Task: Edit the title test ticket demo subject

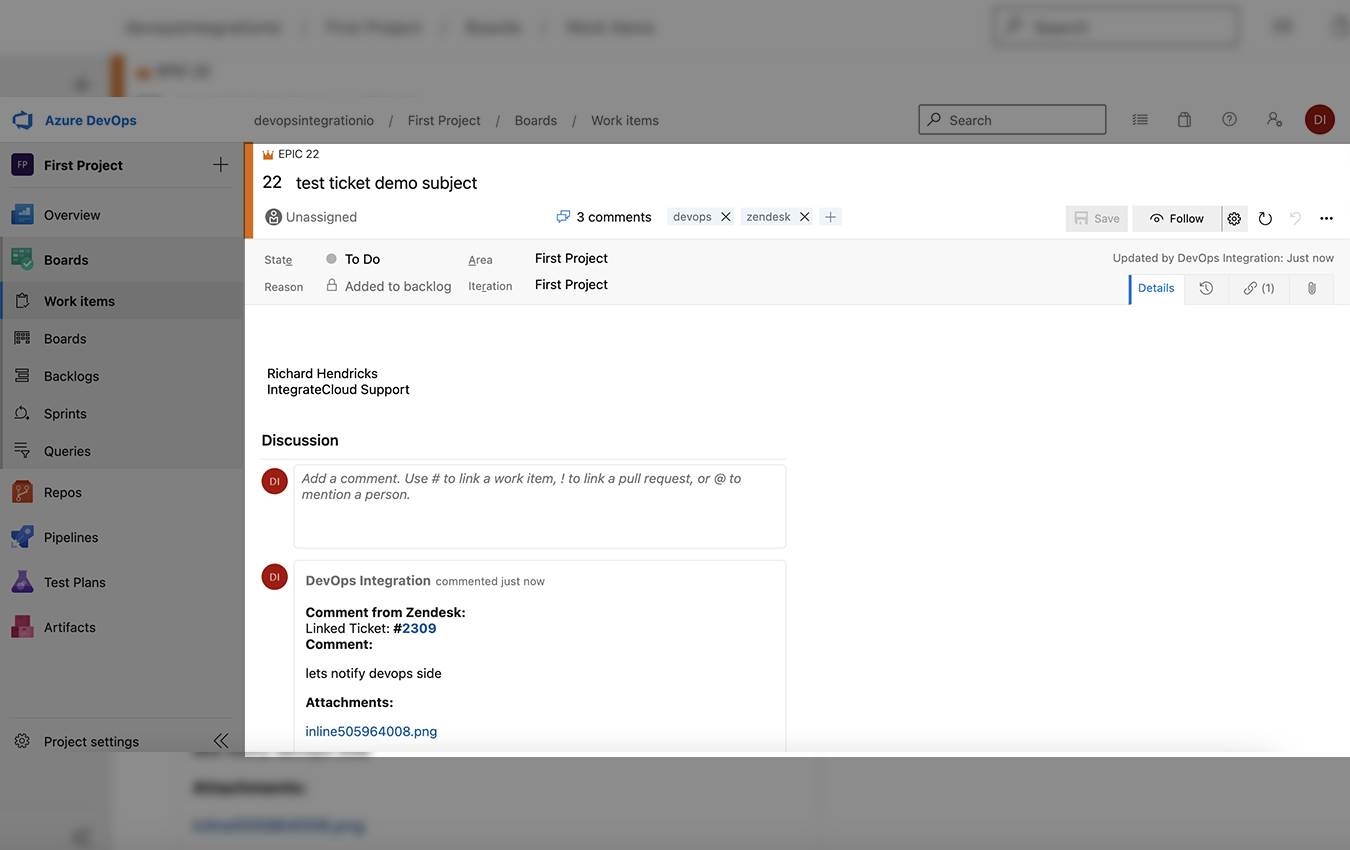Action: point(386,183)
